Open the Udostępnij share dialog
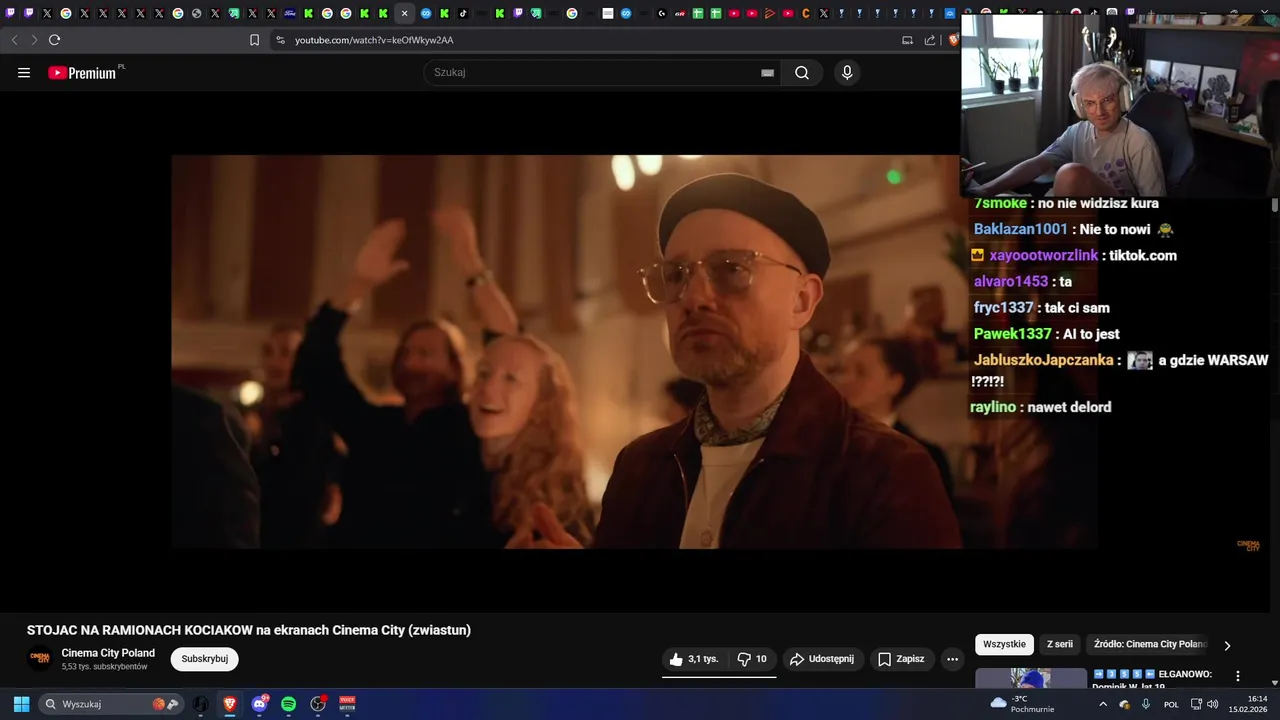The image size is (1280, 720). click(822, 659)
